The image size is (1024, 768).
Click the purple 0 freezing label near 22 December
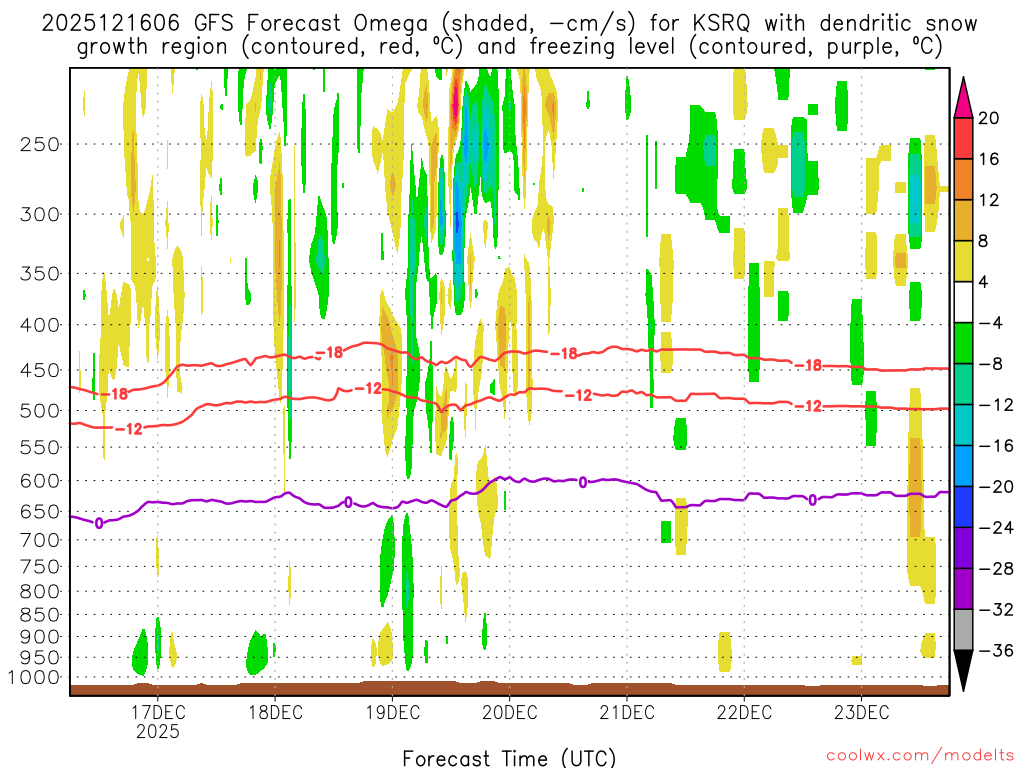(812, 500)
